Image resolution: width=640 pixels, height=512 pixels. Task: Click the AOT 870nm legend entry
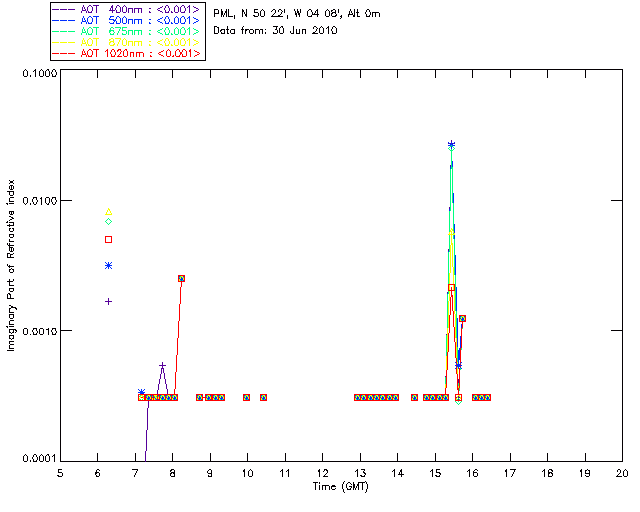tap(126, 42)
